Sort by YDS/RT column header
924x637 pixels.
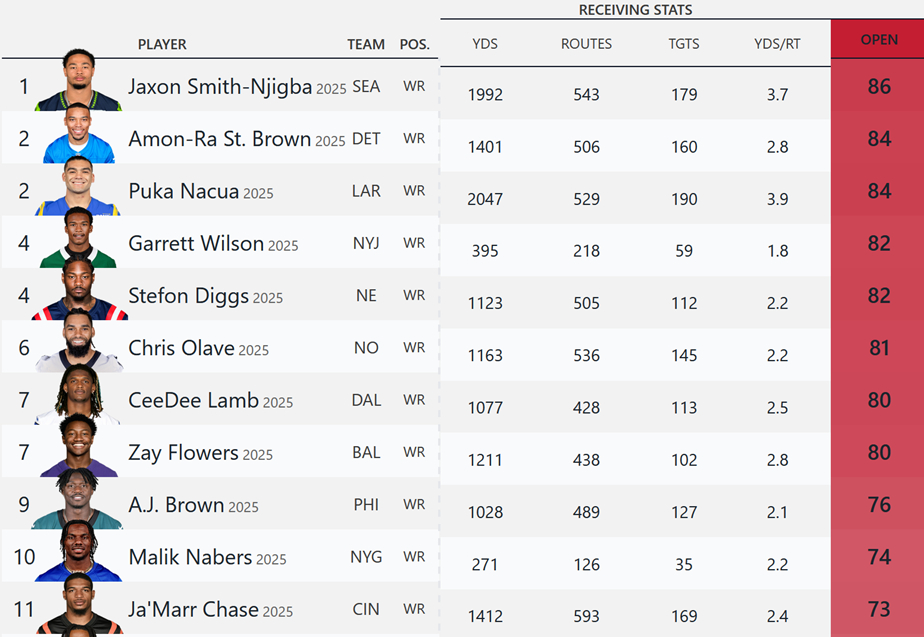(777, 44)
